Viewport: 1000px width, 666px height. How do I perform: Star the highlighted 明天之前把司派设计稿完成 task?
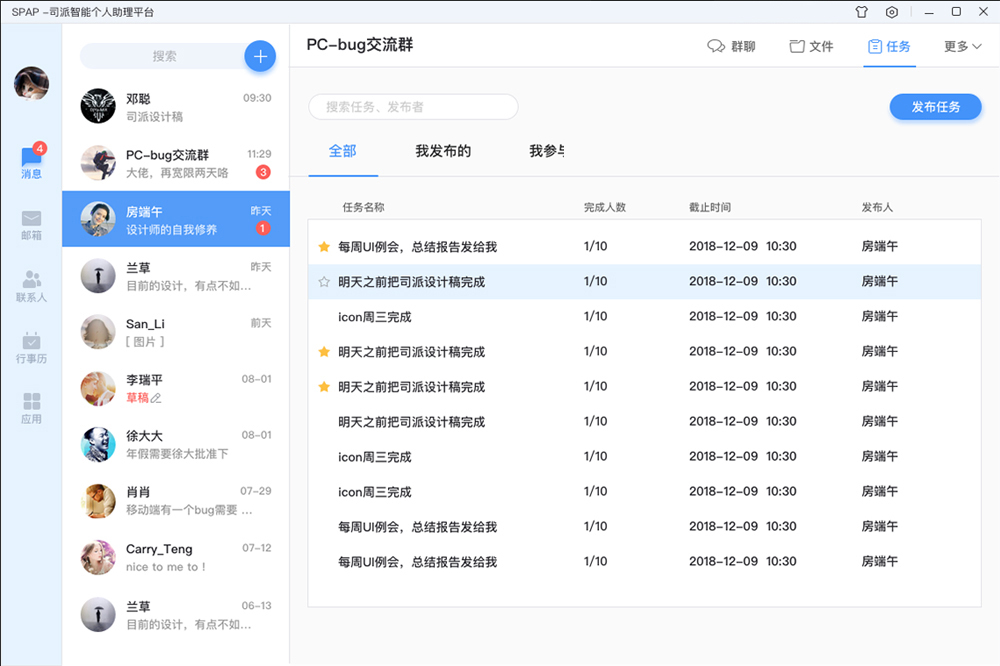pos(324,282)
